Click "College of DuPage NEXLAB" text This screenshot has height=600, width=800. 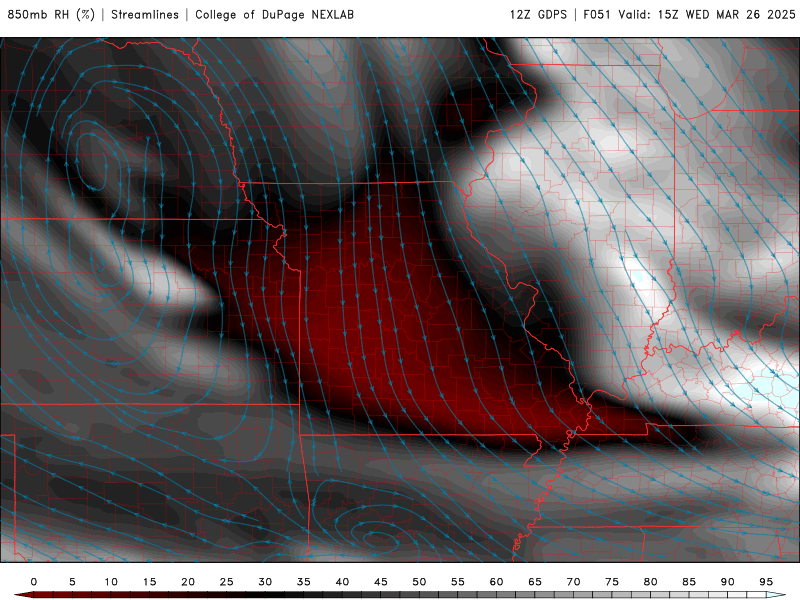pos(274,14)
